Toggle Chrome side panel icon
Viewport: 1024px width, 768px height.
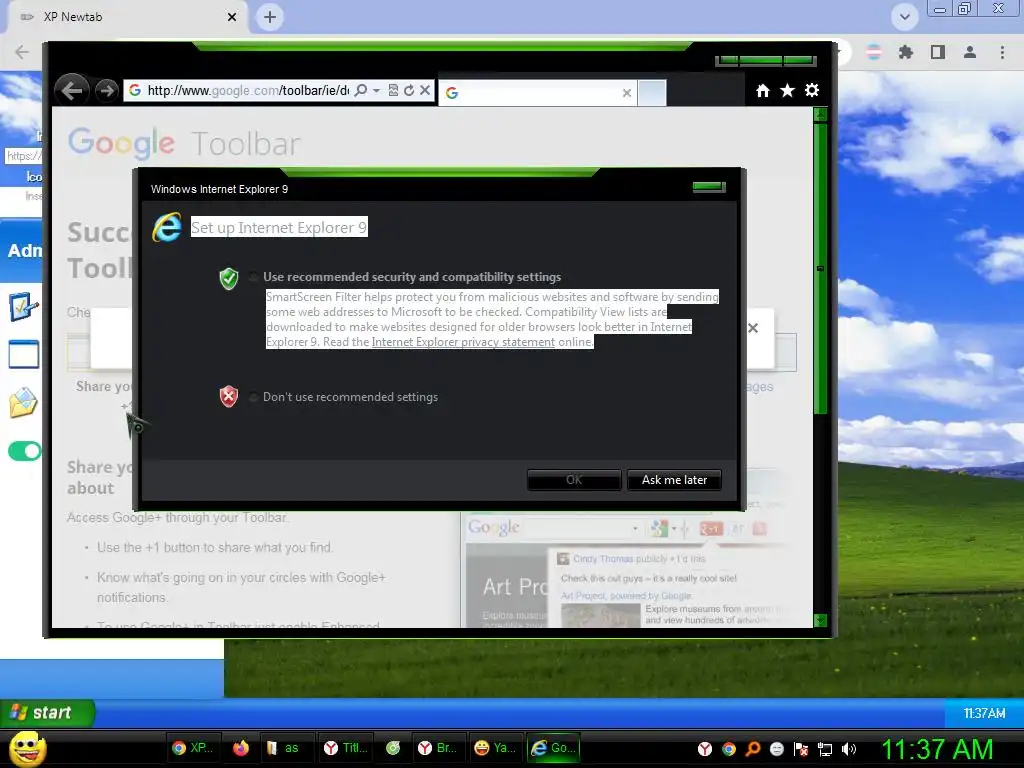(938, 52)
